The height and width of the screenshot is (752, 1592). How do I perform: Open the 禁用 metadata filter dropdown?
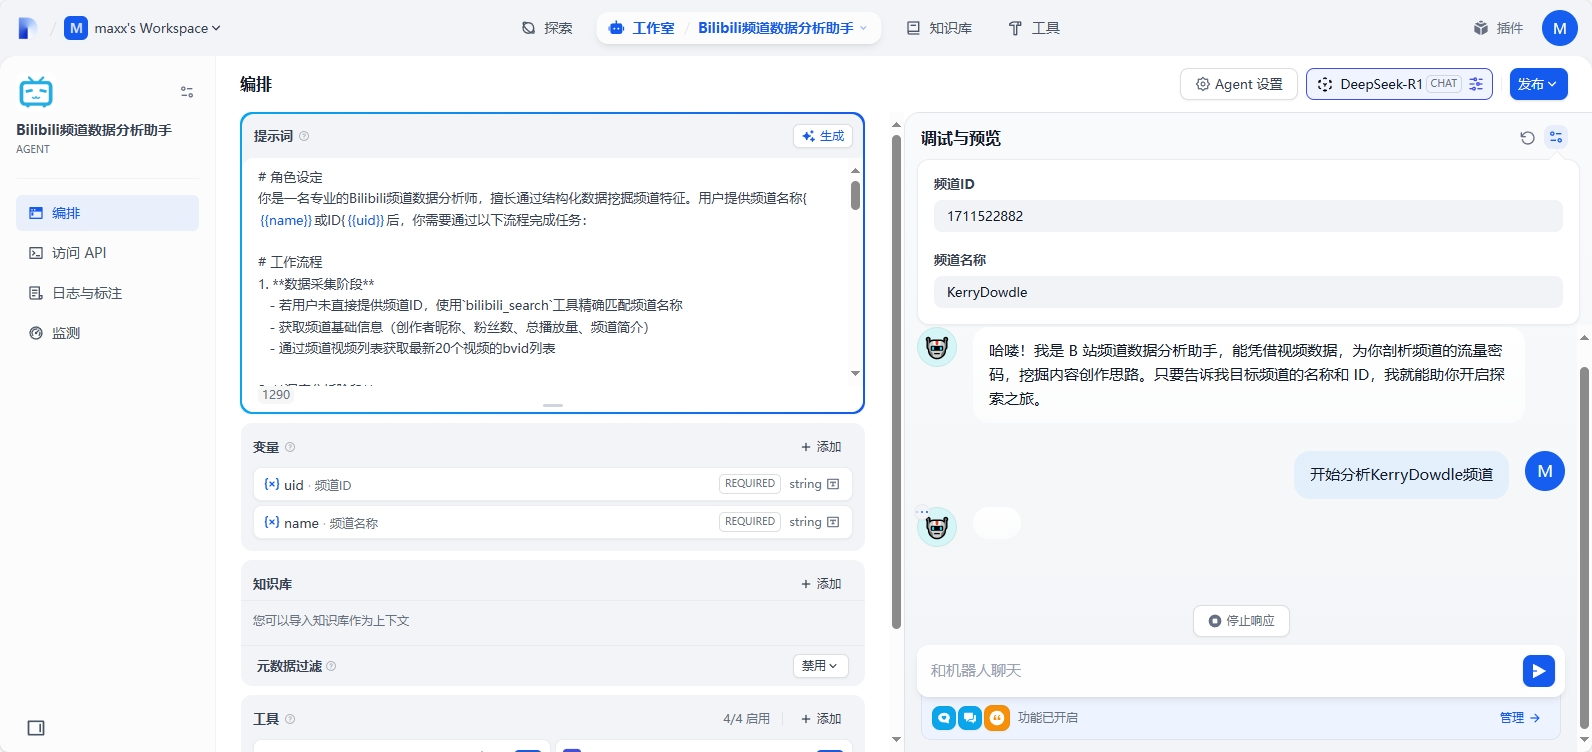pos(820,666)
